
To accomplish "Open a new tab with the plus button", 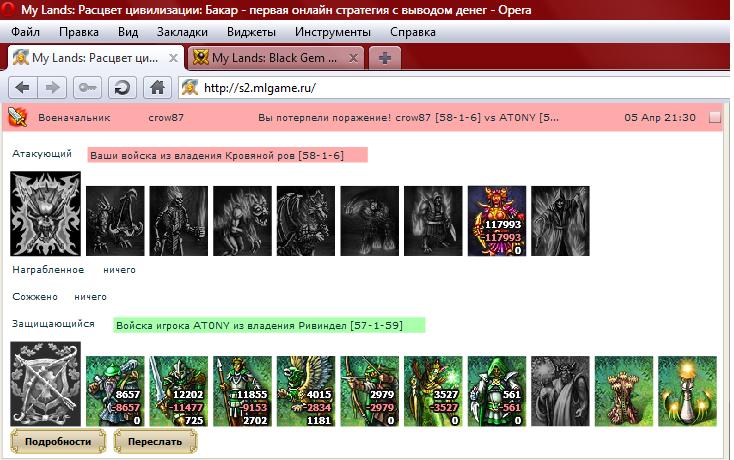I will tap(385, 58).
